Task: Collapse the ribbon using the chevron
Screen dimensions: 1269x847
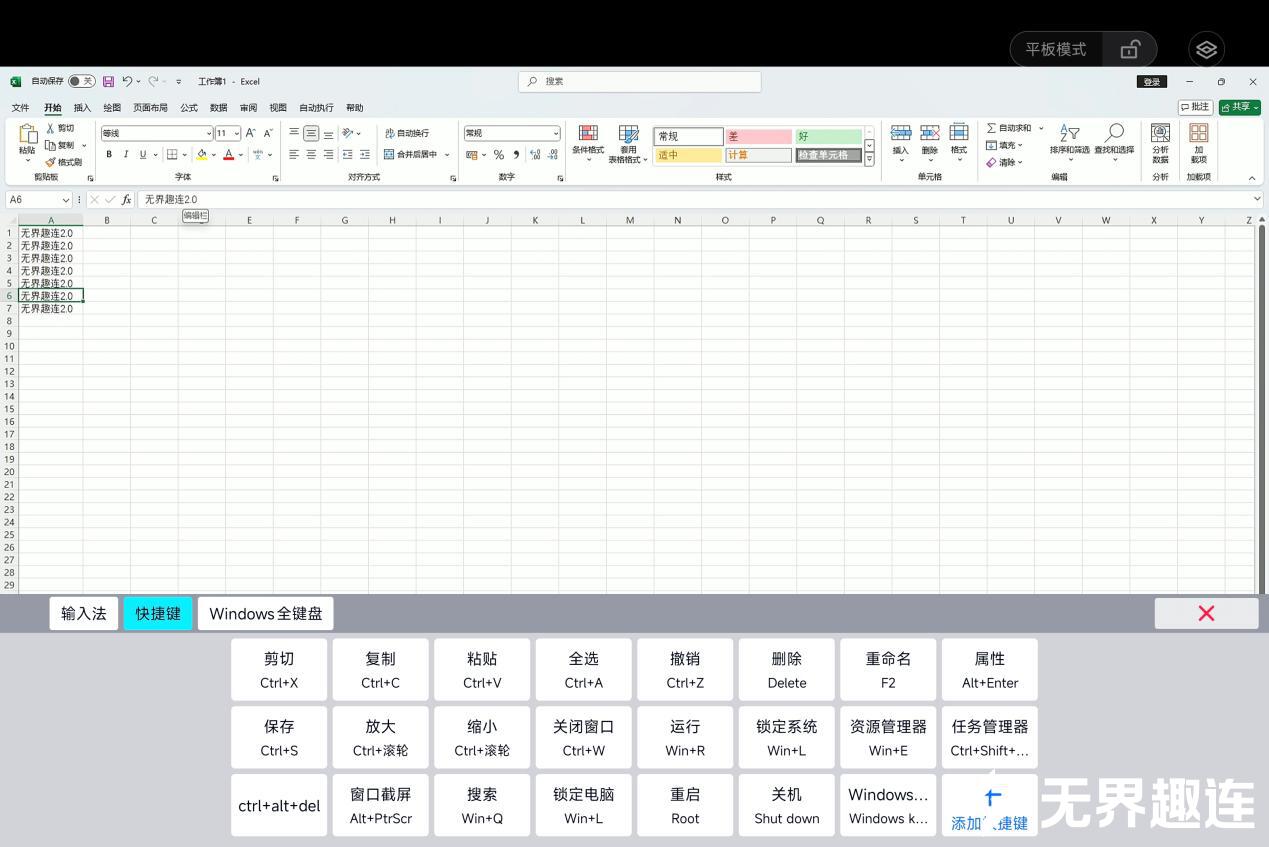Action: pos(1252,178)
